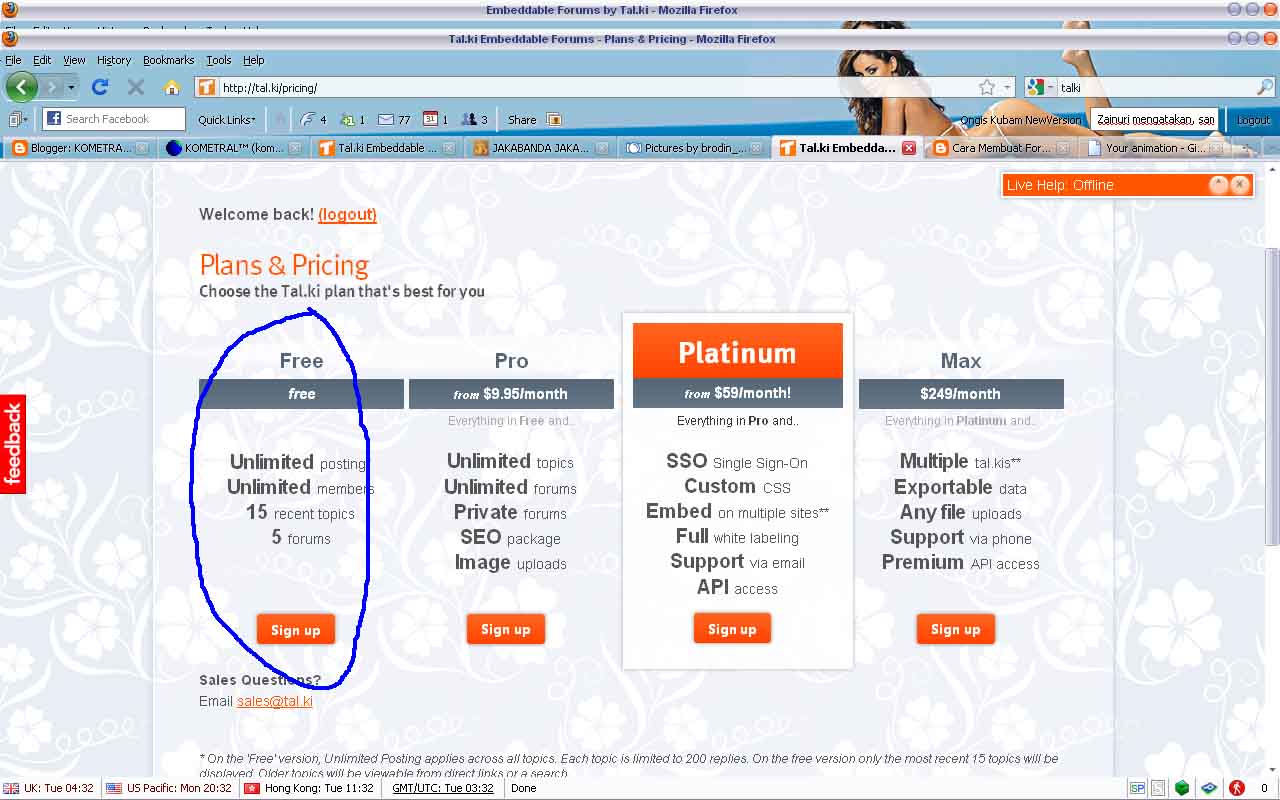Click the red running-man status bar icon
The width and height of the screenshot is (1280, 800).
tap(1236, 788)
